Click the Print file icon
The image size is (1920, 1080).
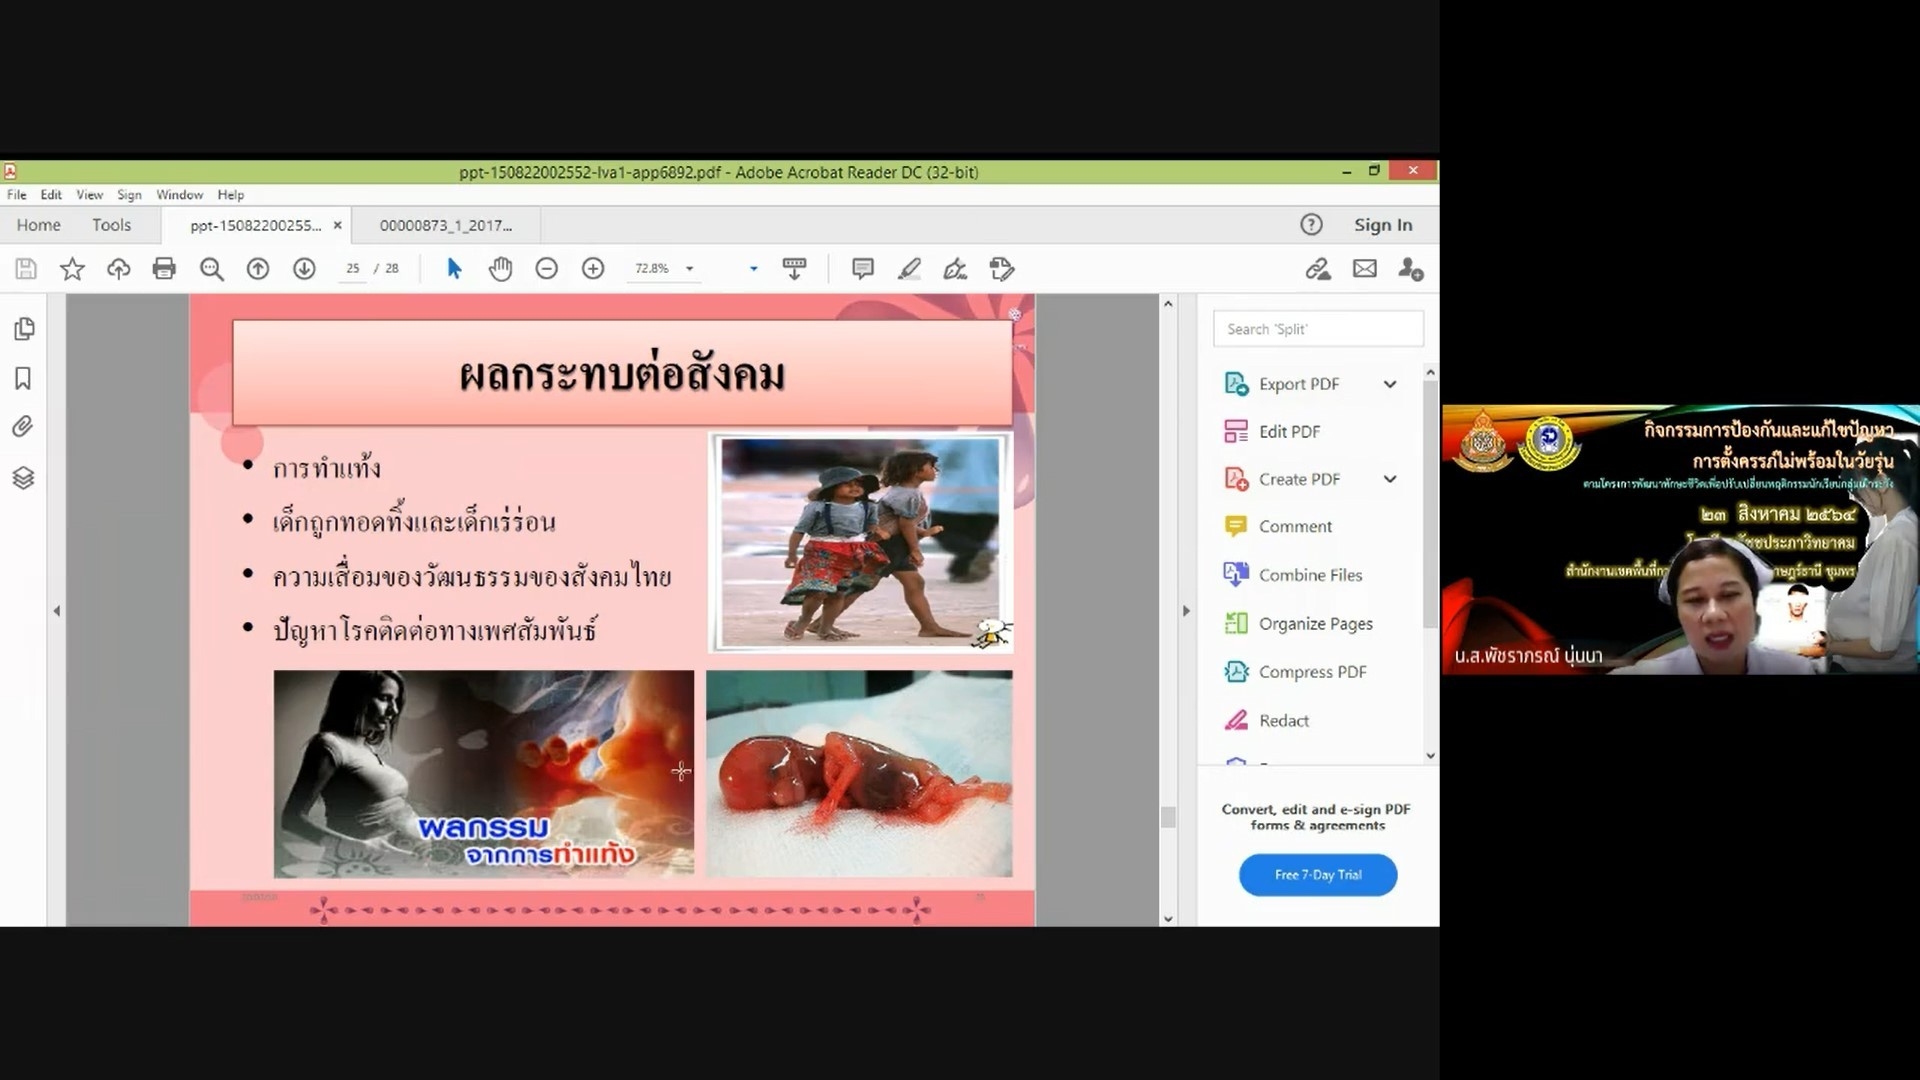pyautogui.click(x=164, y=268)
